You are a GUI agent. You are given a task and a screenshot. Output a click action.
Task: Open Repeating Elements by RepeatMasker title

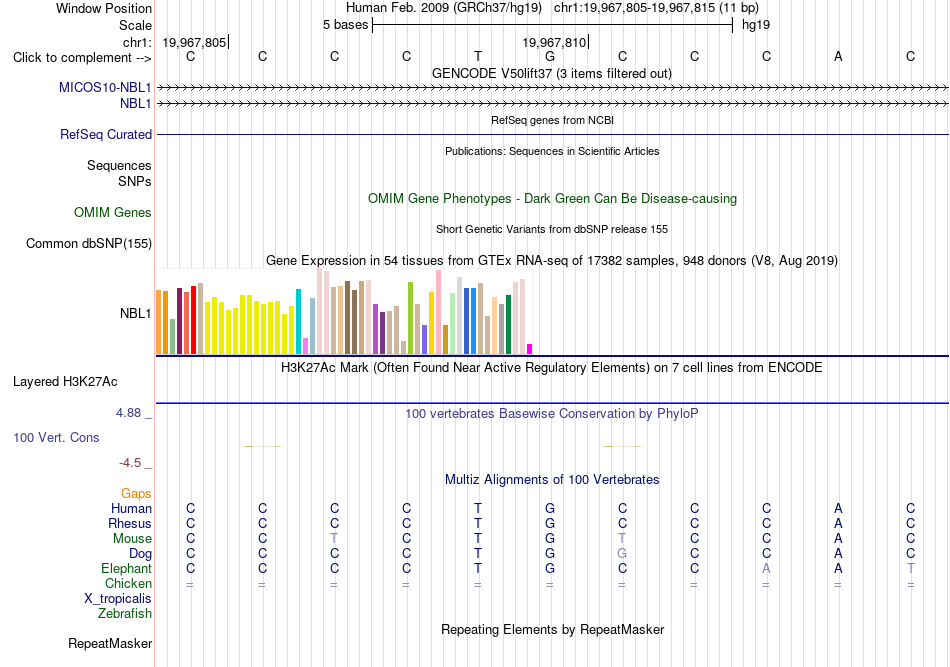click(552, 629)
